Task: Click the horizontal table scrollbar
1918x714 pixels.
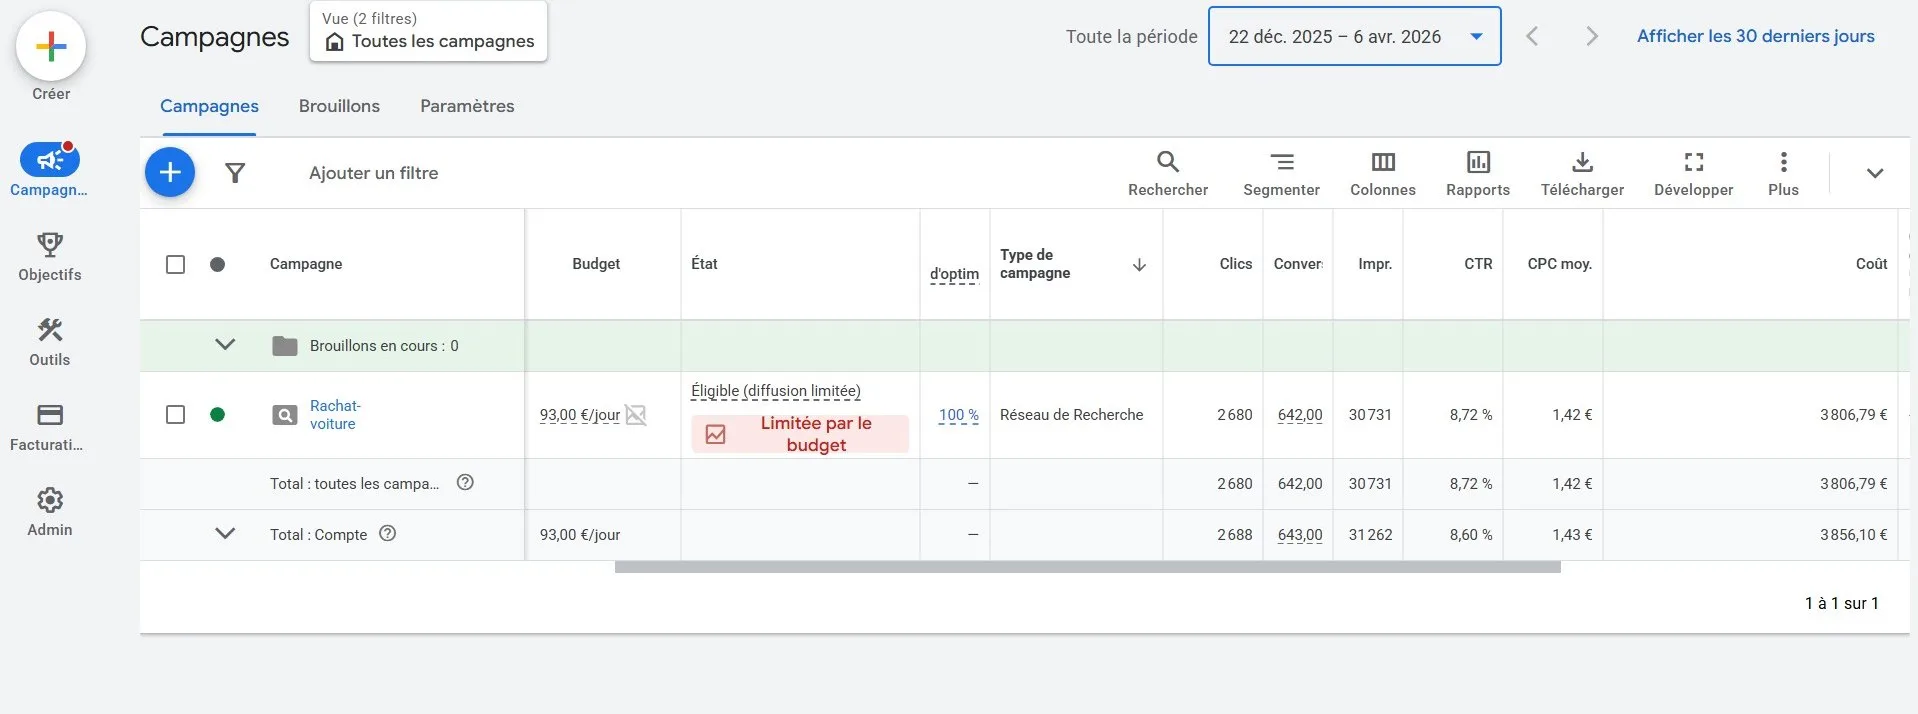Action: point(1087,567)
